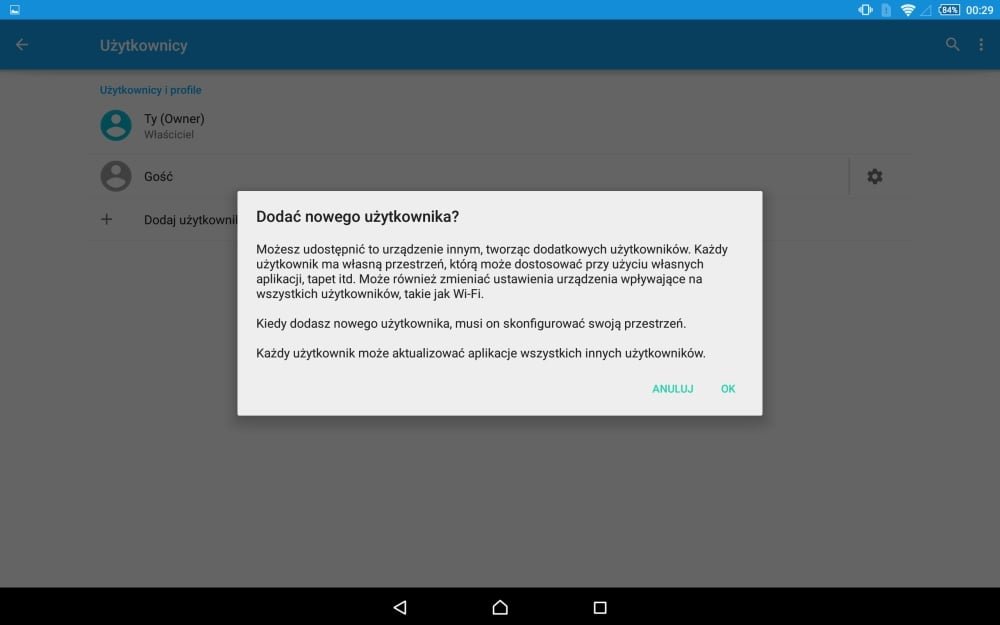This screenshot has width=1000, height=625.
Task: Confirm adding the new user with OK
Action: (x=728, y=388)
